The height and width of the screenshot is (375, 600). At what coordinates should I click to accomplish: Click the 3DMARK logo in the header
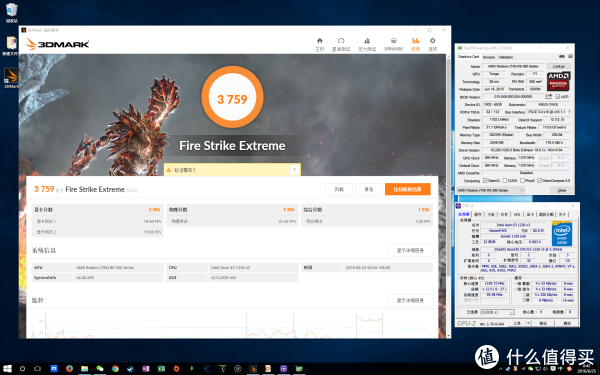pos(57,44)
